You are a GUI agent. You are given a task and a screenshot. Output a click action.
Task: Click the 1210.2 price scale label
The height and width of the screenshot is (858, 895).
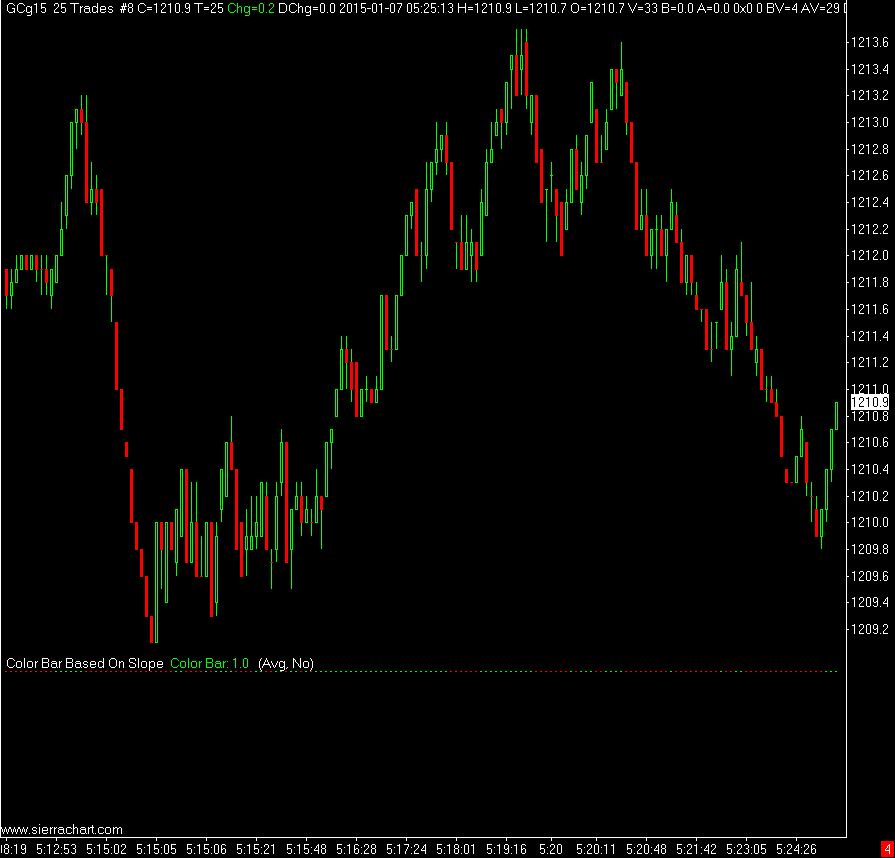coord(870,496)
